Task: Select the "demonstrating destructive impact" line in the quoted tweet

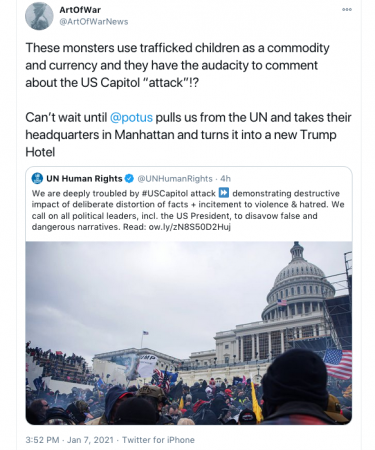Action: click(286, 193)
